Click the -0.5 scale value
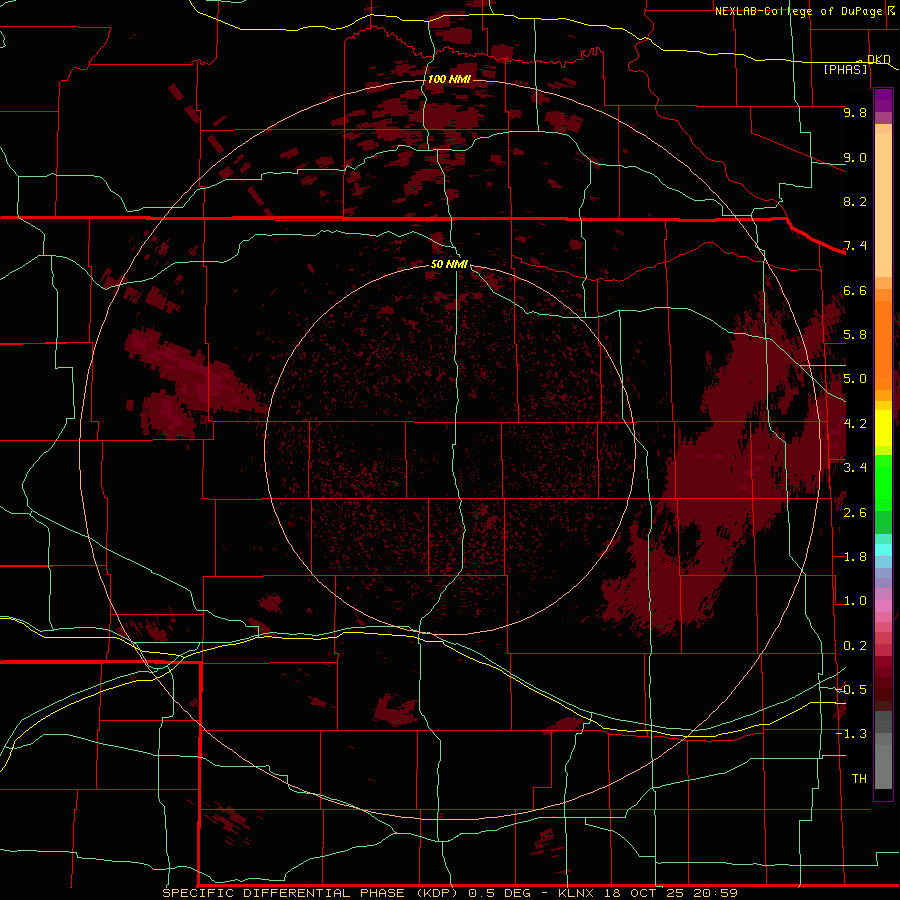Image resolution: width=900 pixels, height=900 pixels. [852, 690]
